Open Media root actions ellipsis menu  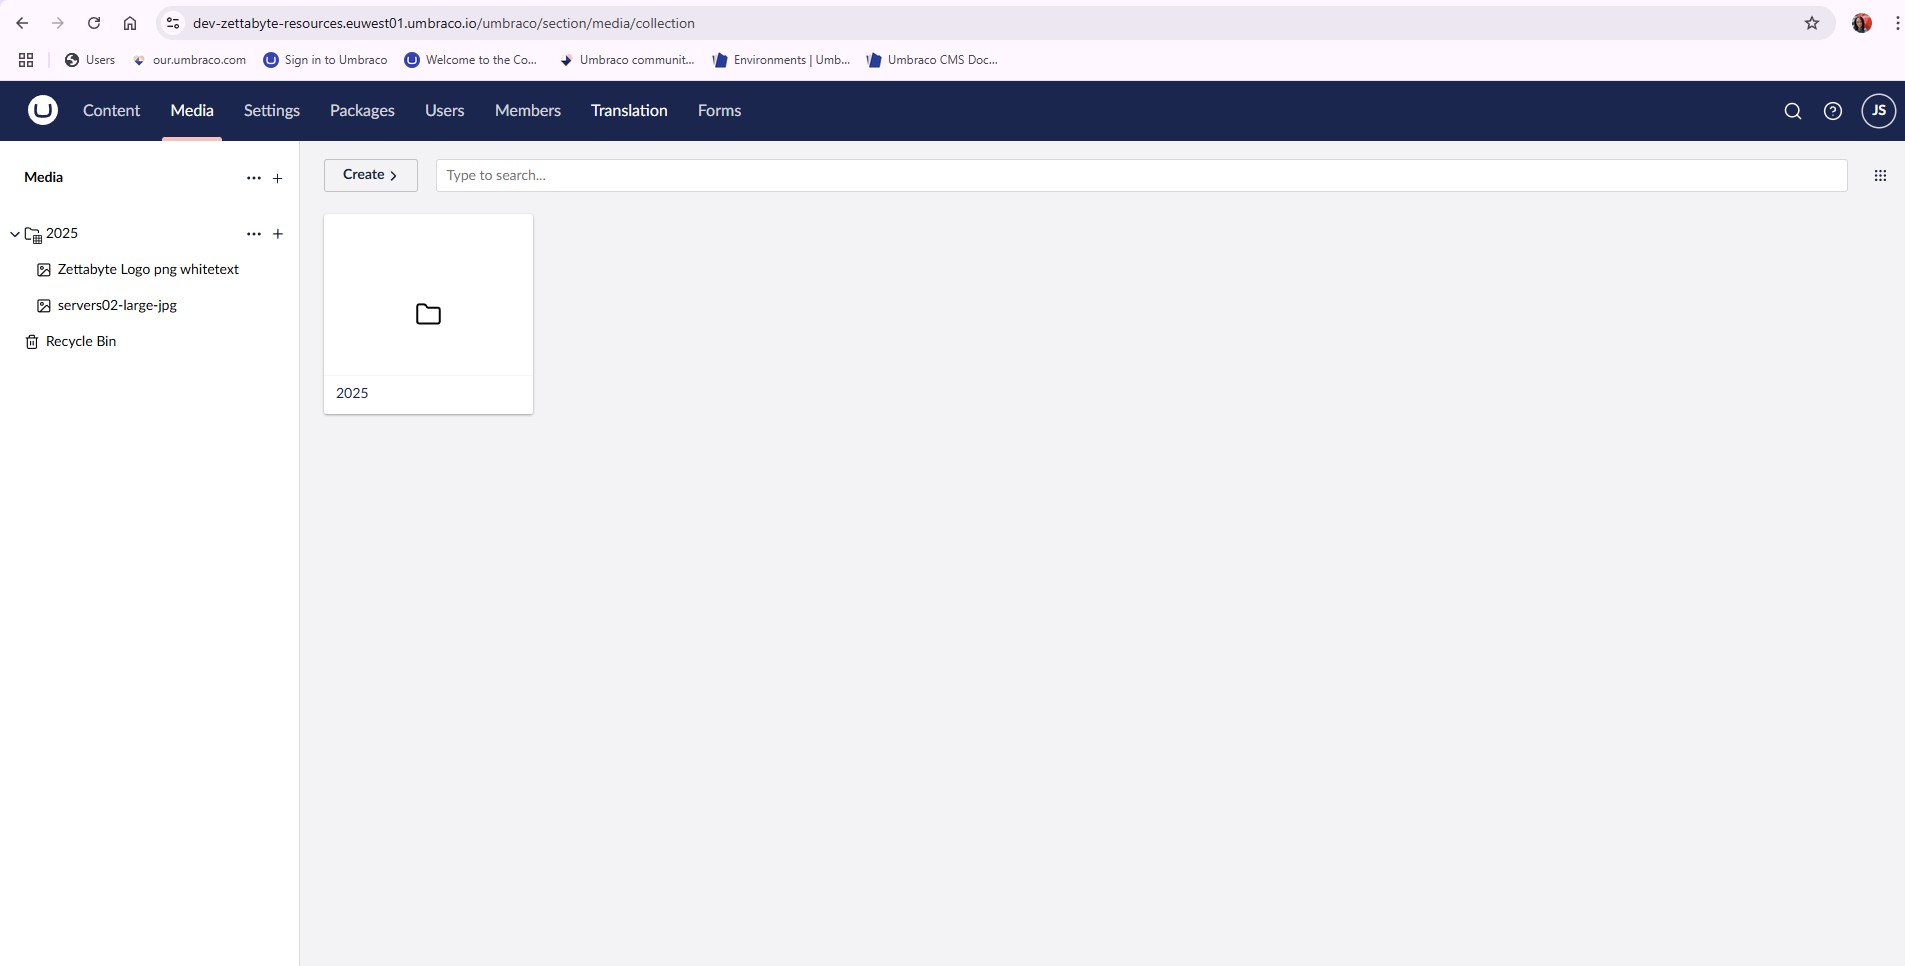tap(254, 178)
